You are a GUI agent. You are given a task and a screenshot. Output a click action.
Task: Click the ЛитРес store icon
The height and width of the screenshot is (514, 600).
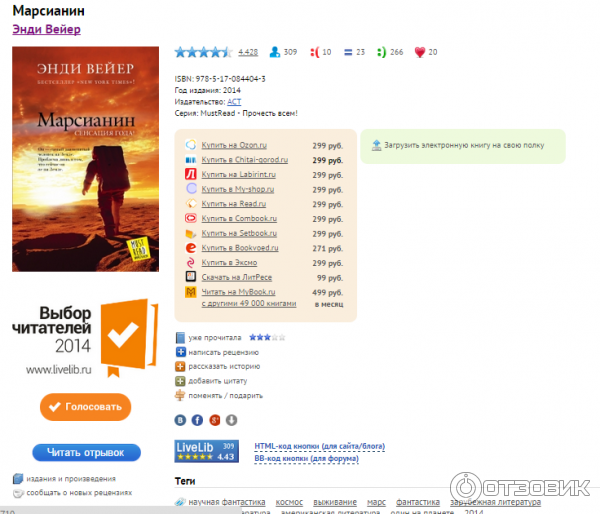[191, 276]
